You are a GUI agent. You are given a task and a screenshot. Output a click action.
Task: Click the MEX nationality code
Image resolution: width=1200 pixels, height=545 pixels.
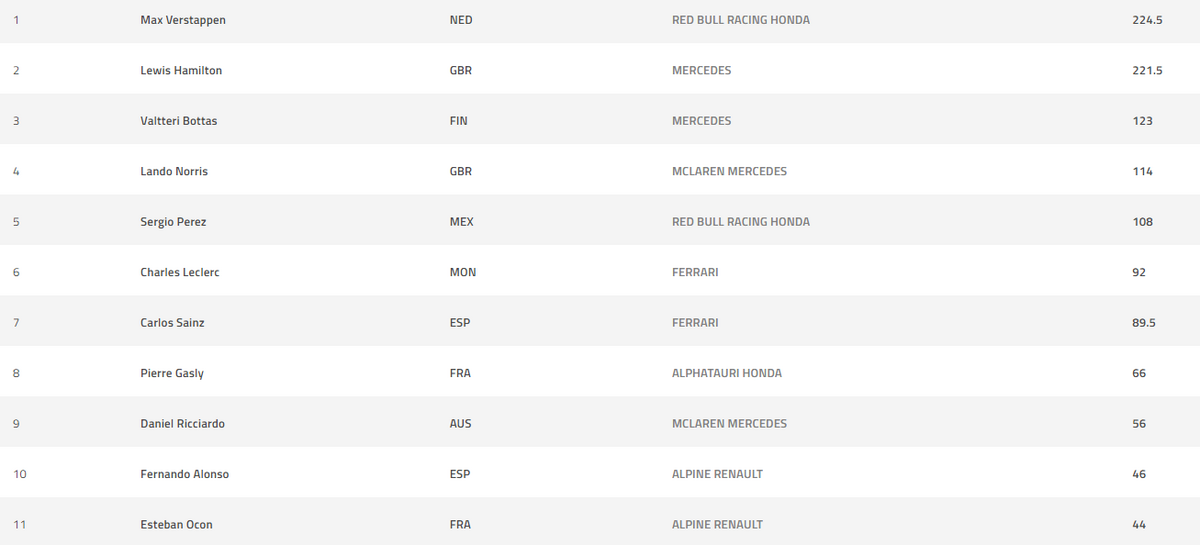click(462, 222)
